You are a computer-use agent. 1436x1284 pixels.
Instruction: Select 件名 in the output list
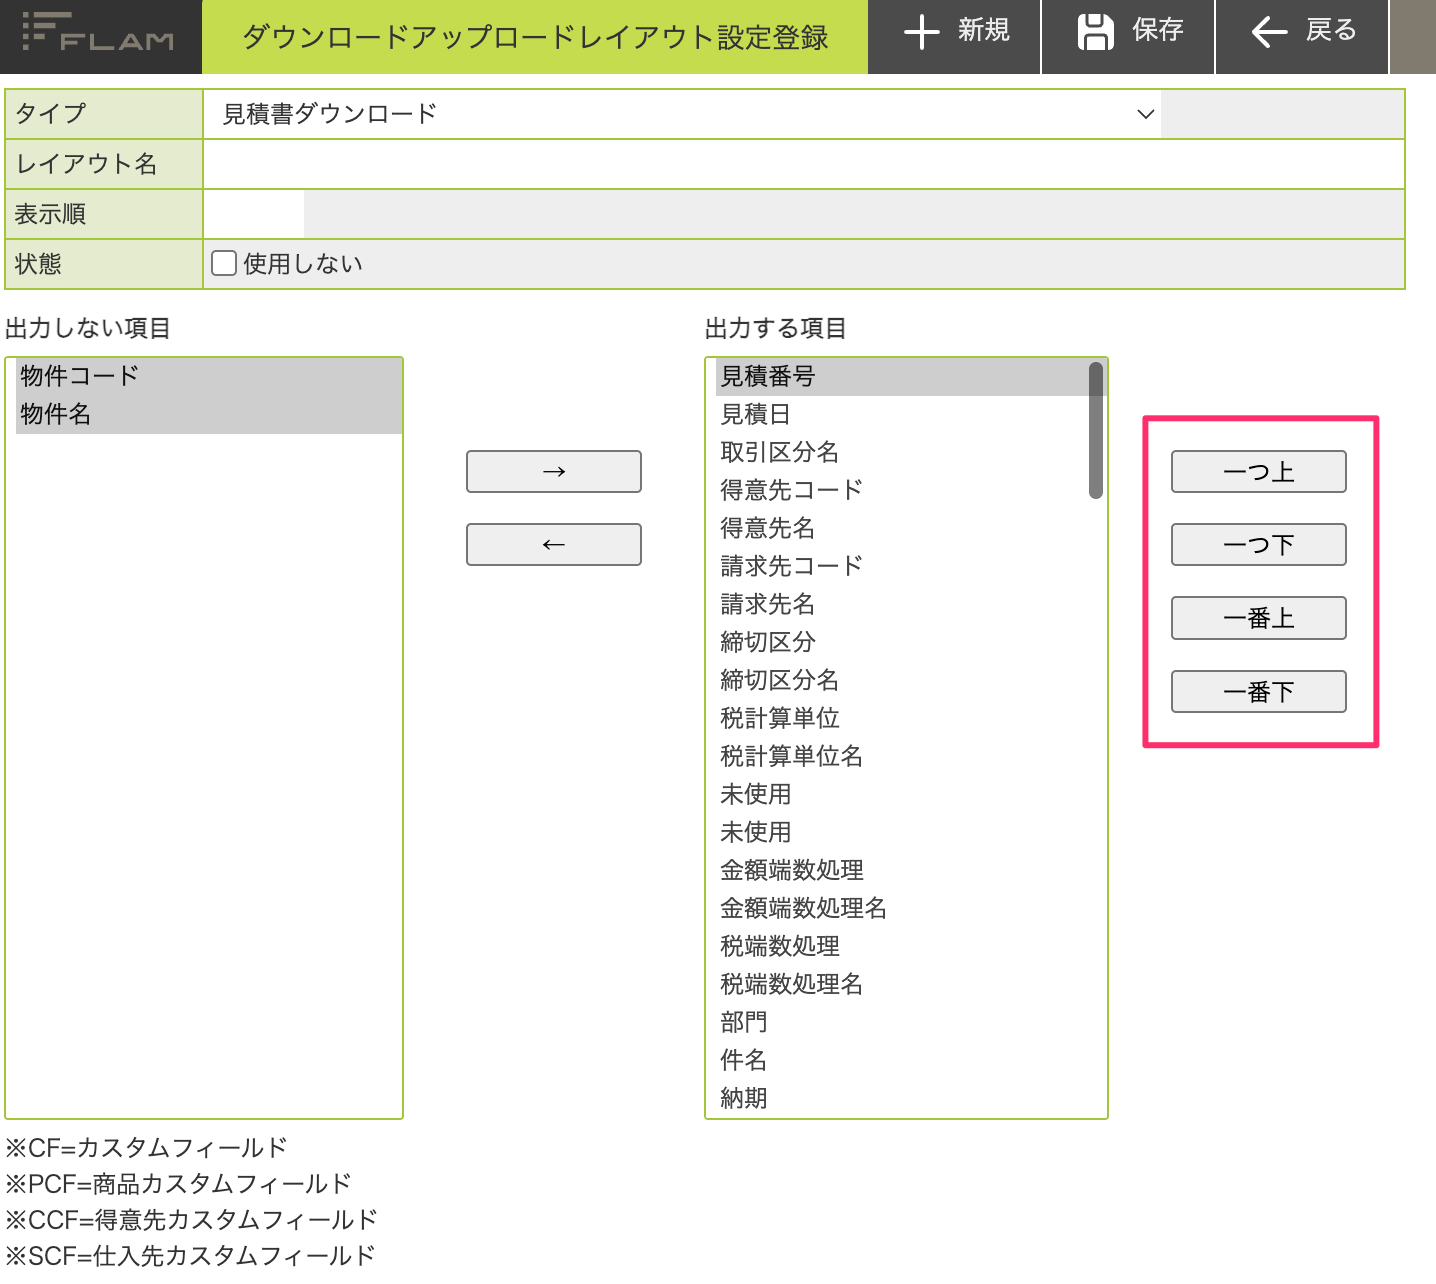coord(902,1060)
